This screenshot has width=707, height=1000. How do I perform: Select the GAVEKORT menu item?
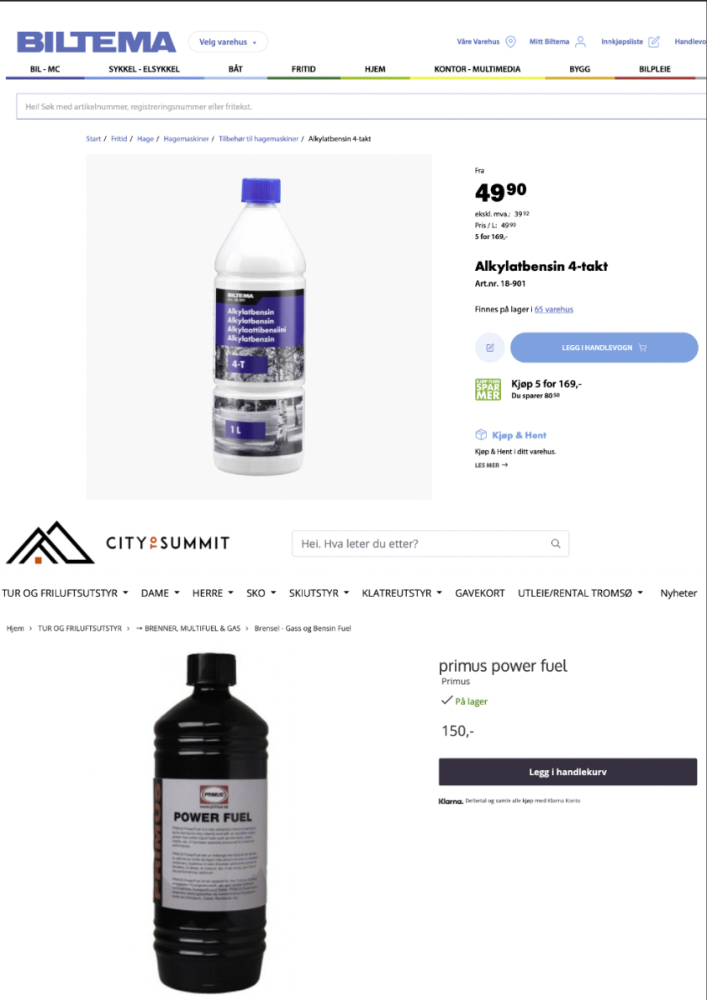(479, 593)
